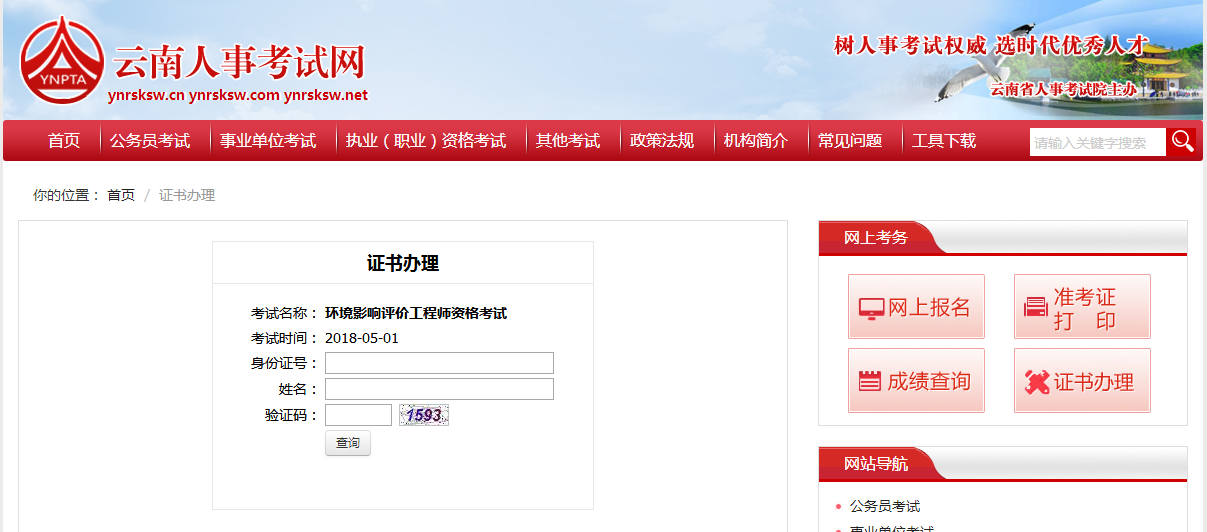Refresh the 1593 captcha image

424,415
